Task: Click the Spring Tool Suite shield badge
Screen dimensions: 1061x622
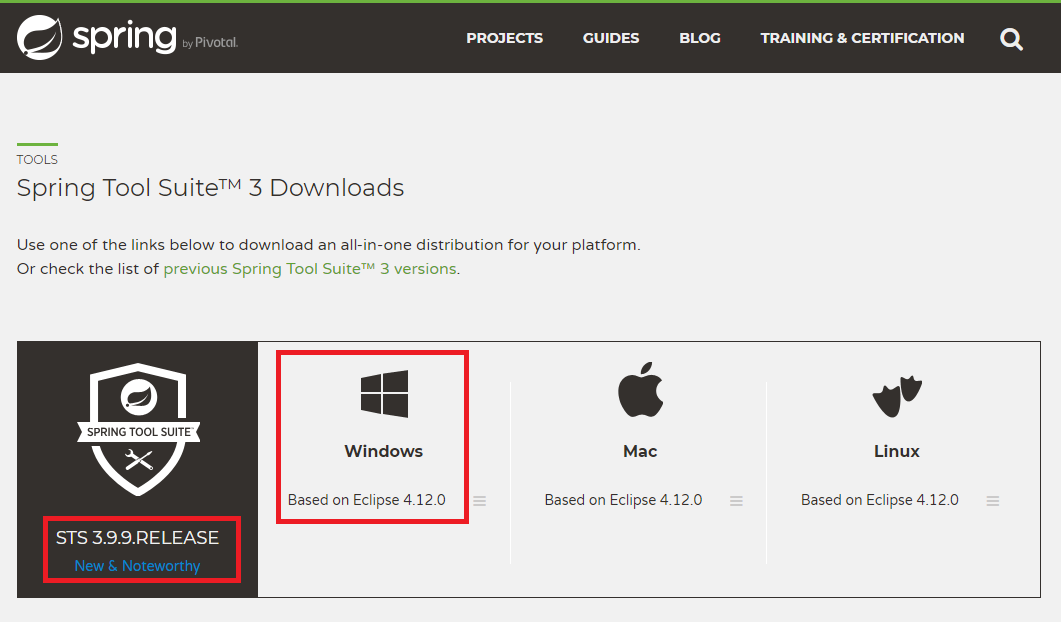Action: pyautogui.click(x=139, y=429)
